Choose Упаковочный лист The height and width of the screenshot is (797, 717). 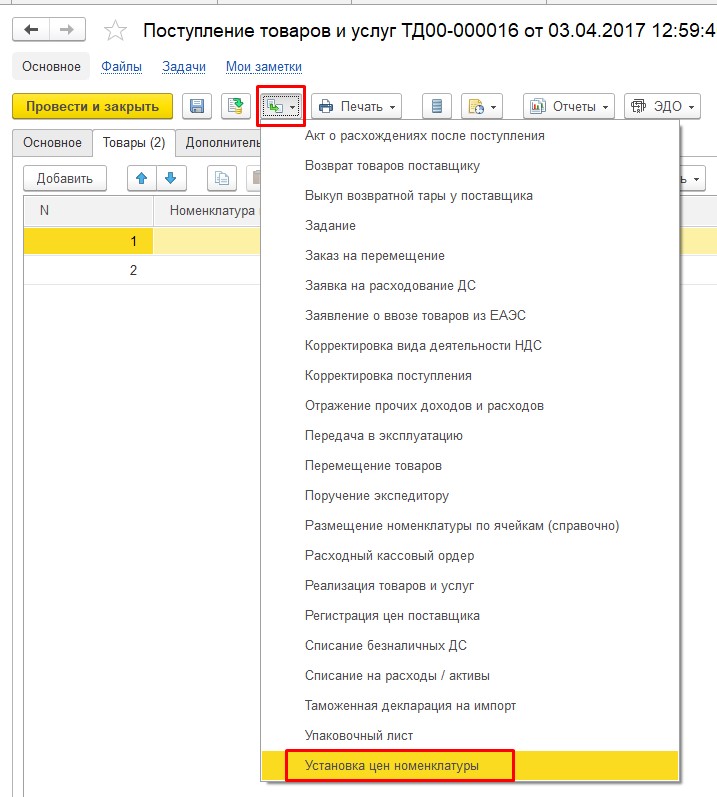coord(470,735)
